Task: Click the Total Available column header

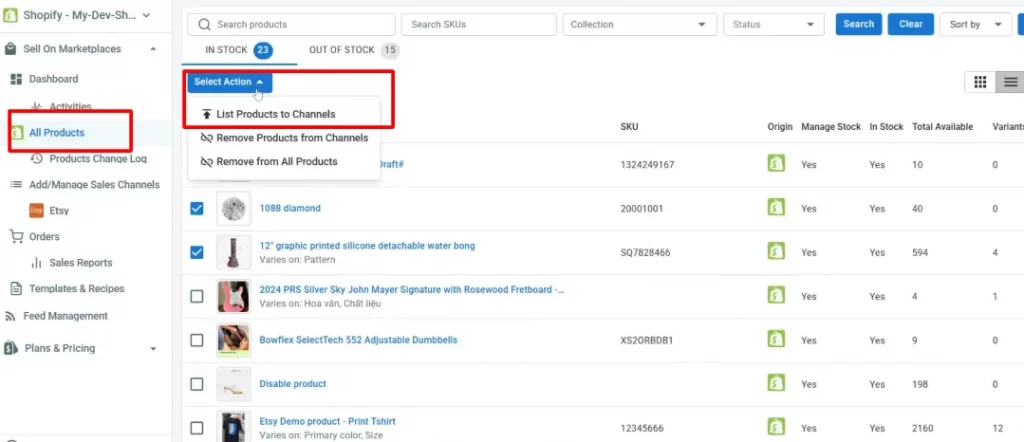Action: point(942,127)
